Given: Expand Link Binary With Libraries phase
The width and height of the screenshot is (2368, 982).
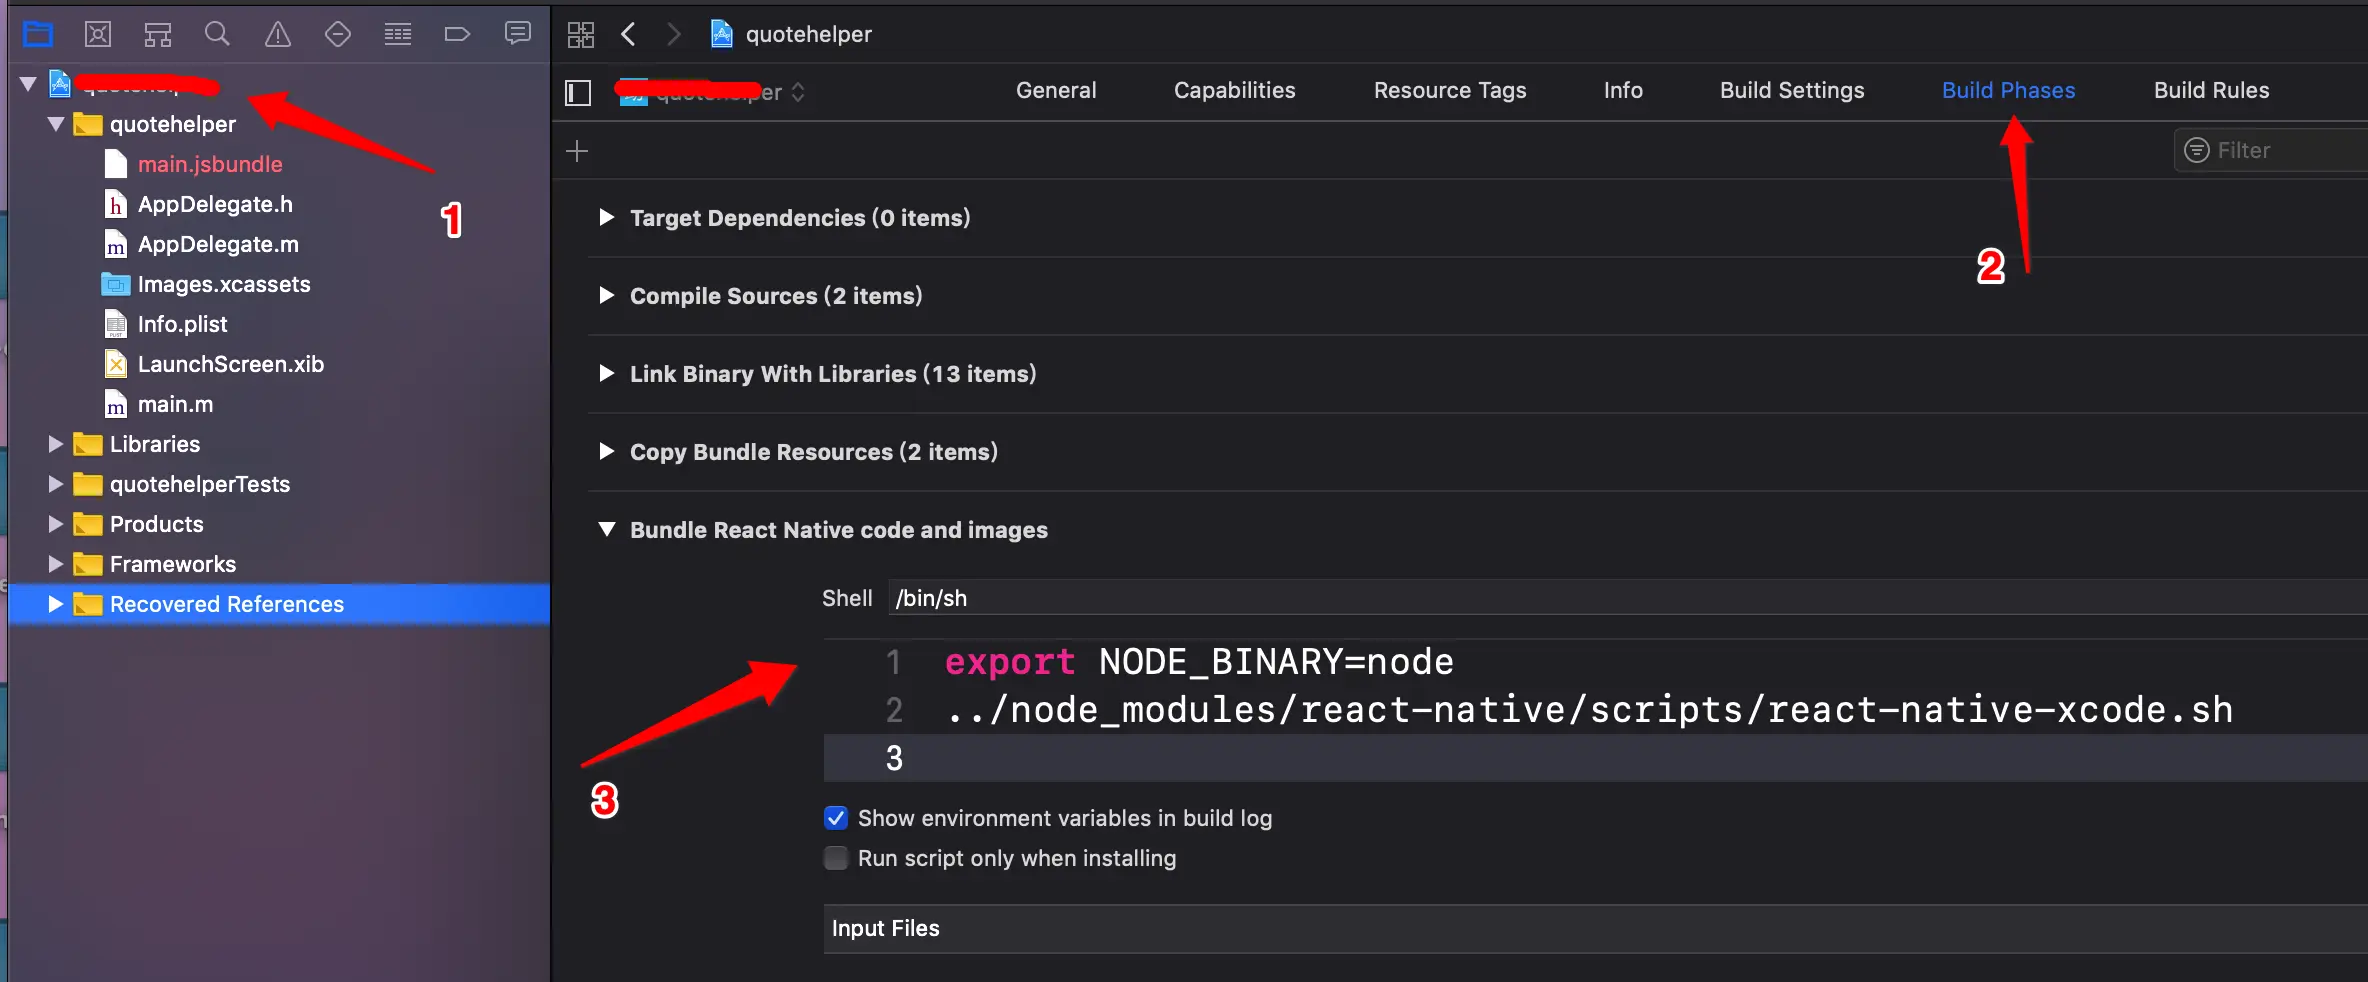Looking at the screenshot, I should pos(606,373).
